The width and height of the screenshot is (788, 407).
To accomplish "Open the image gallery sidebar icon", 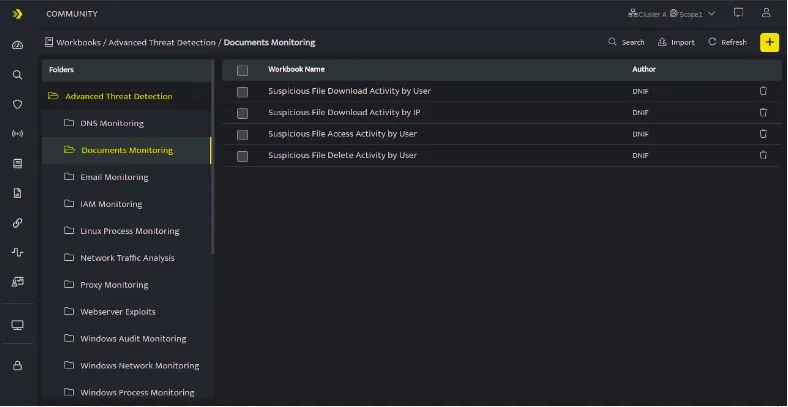I will pos(17,282).
